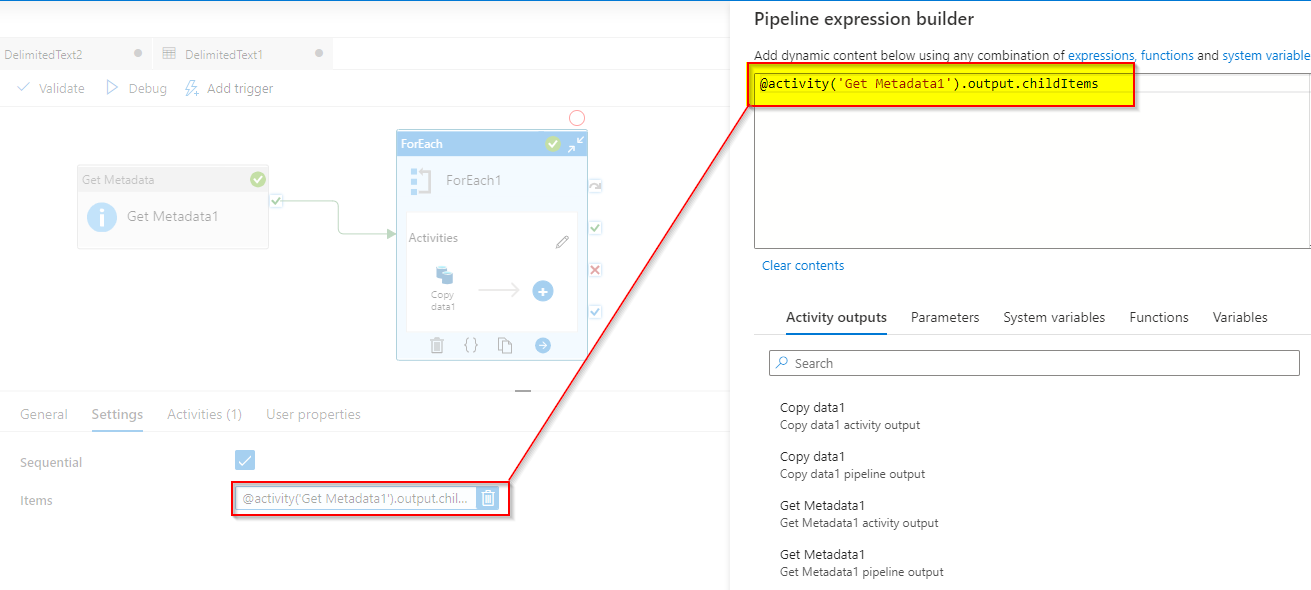Click Get Metadata green validation checkmark
Screen dimensions: 1311x590
[x=258, y=179]
